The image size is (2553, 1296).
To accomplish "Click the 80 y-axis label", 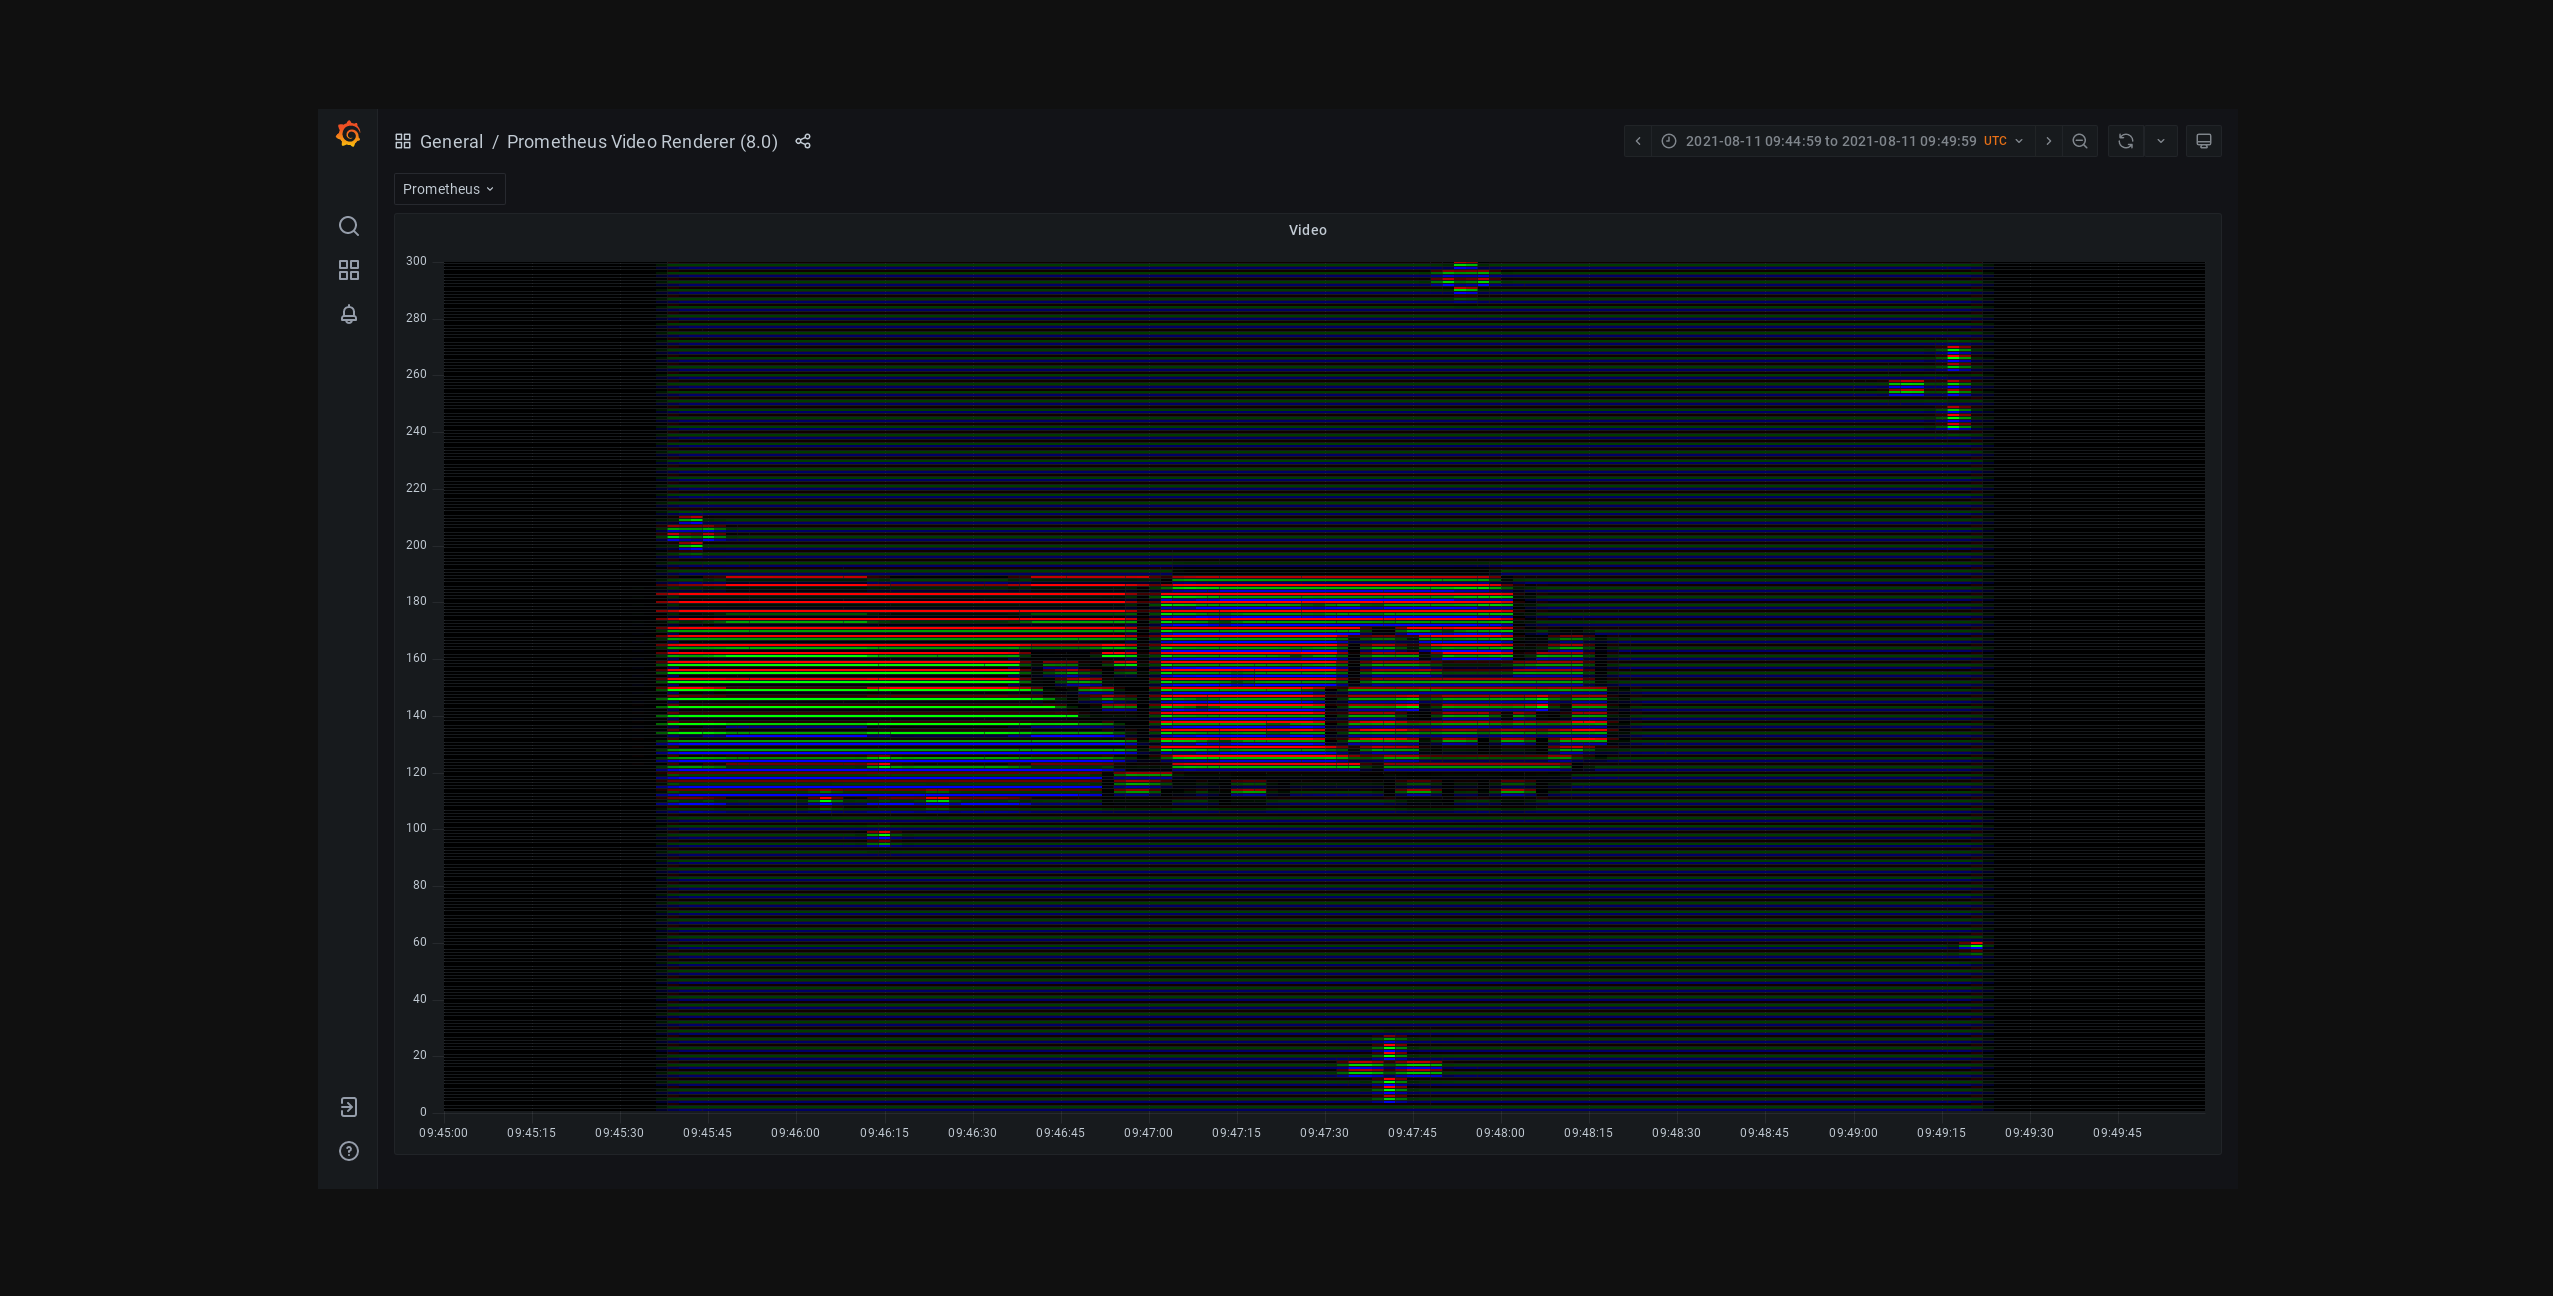I will click(x=419, y=885).
